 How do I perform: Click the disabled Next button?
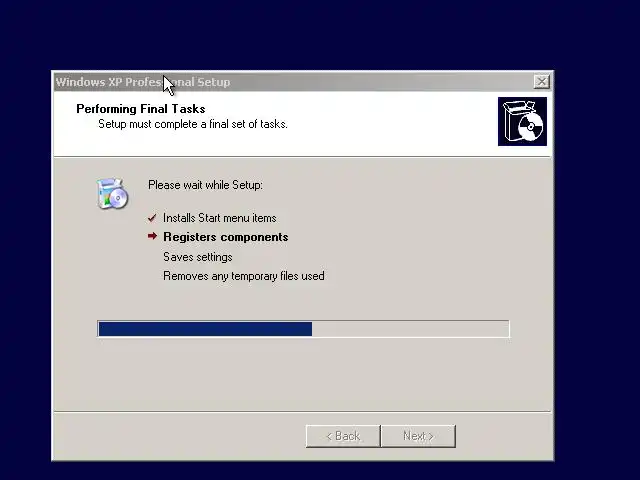coord(418,436)
